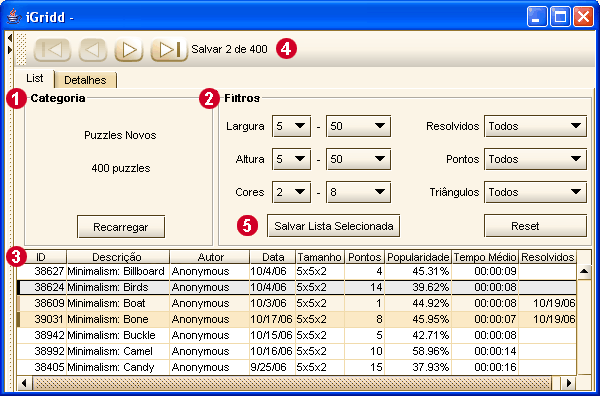Sort by Pontos column header
The height and width of the screenshot is (396, 600).
[x=365, y=257]
